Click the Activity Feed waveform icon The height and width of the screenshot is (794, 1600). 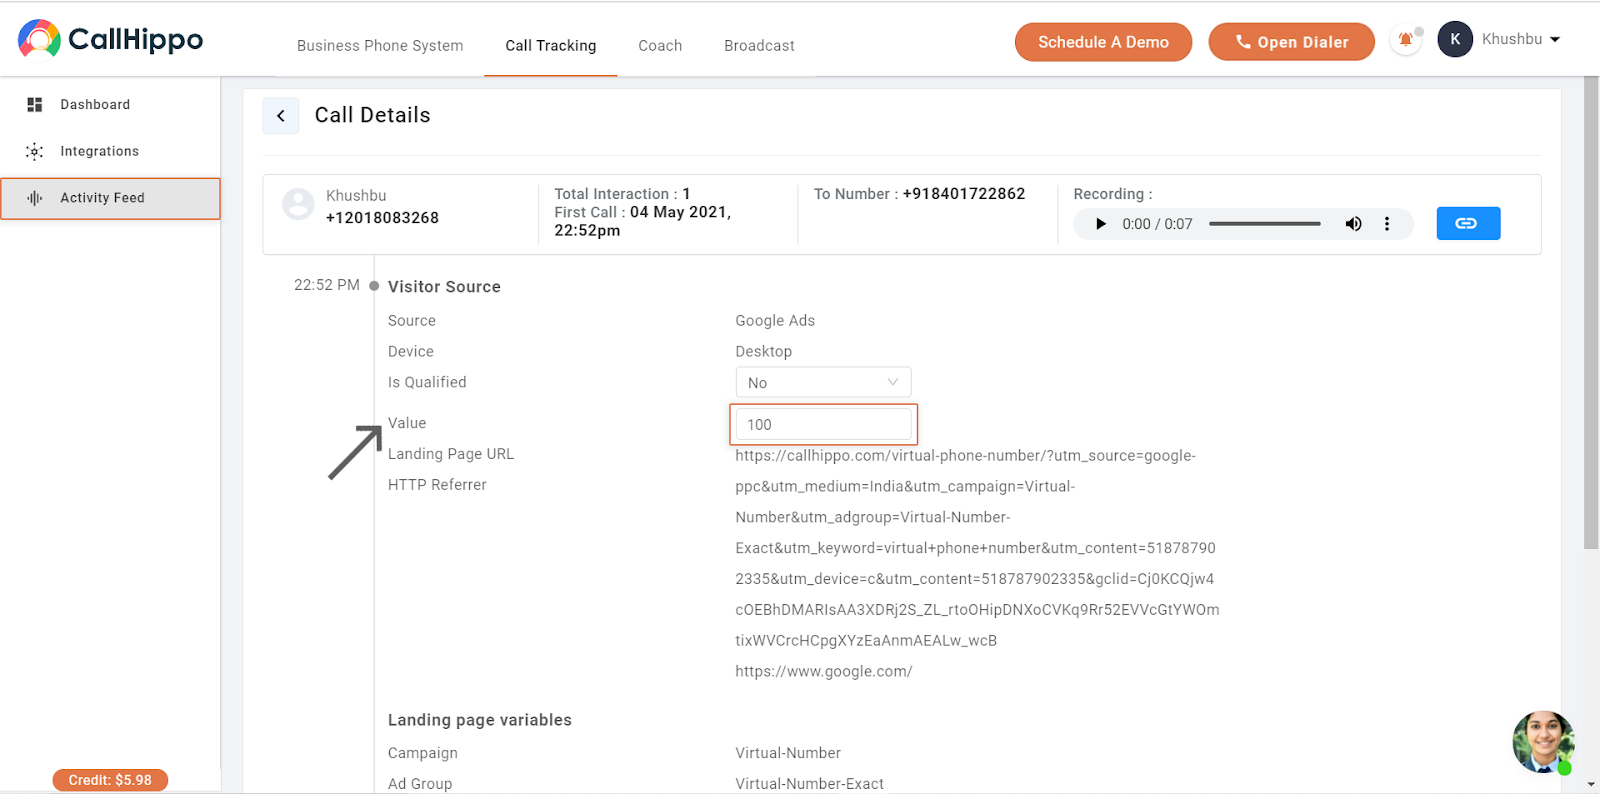(35, 198)
